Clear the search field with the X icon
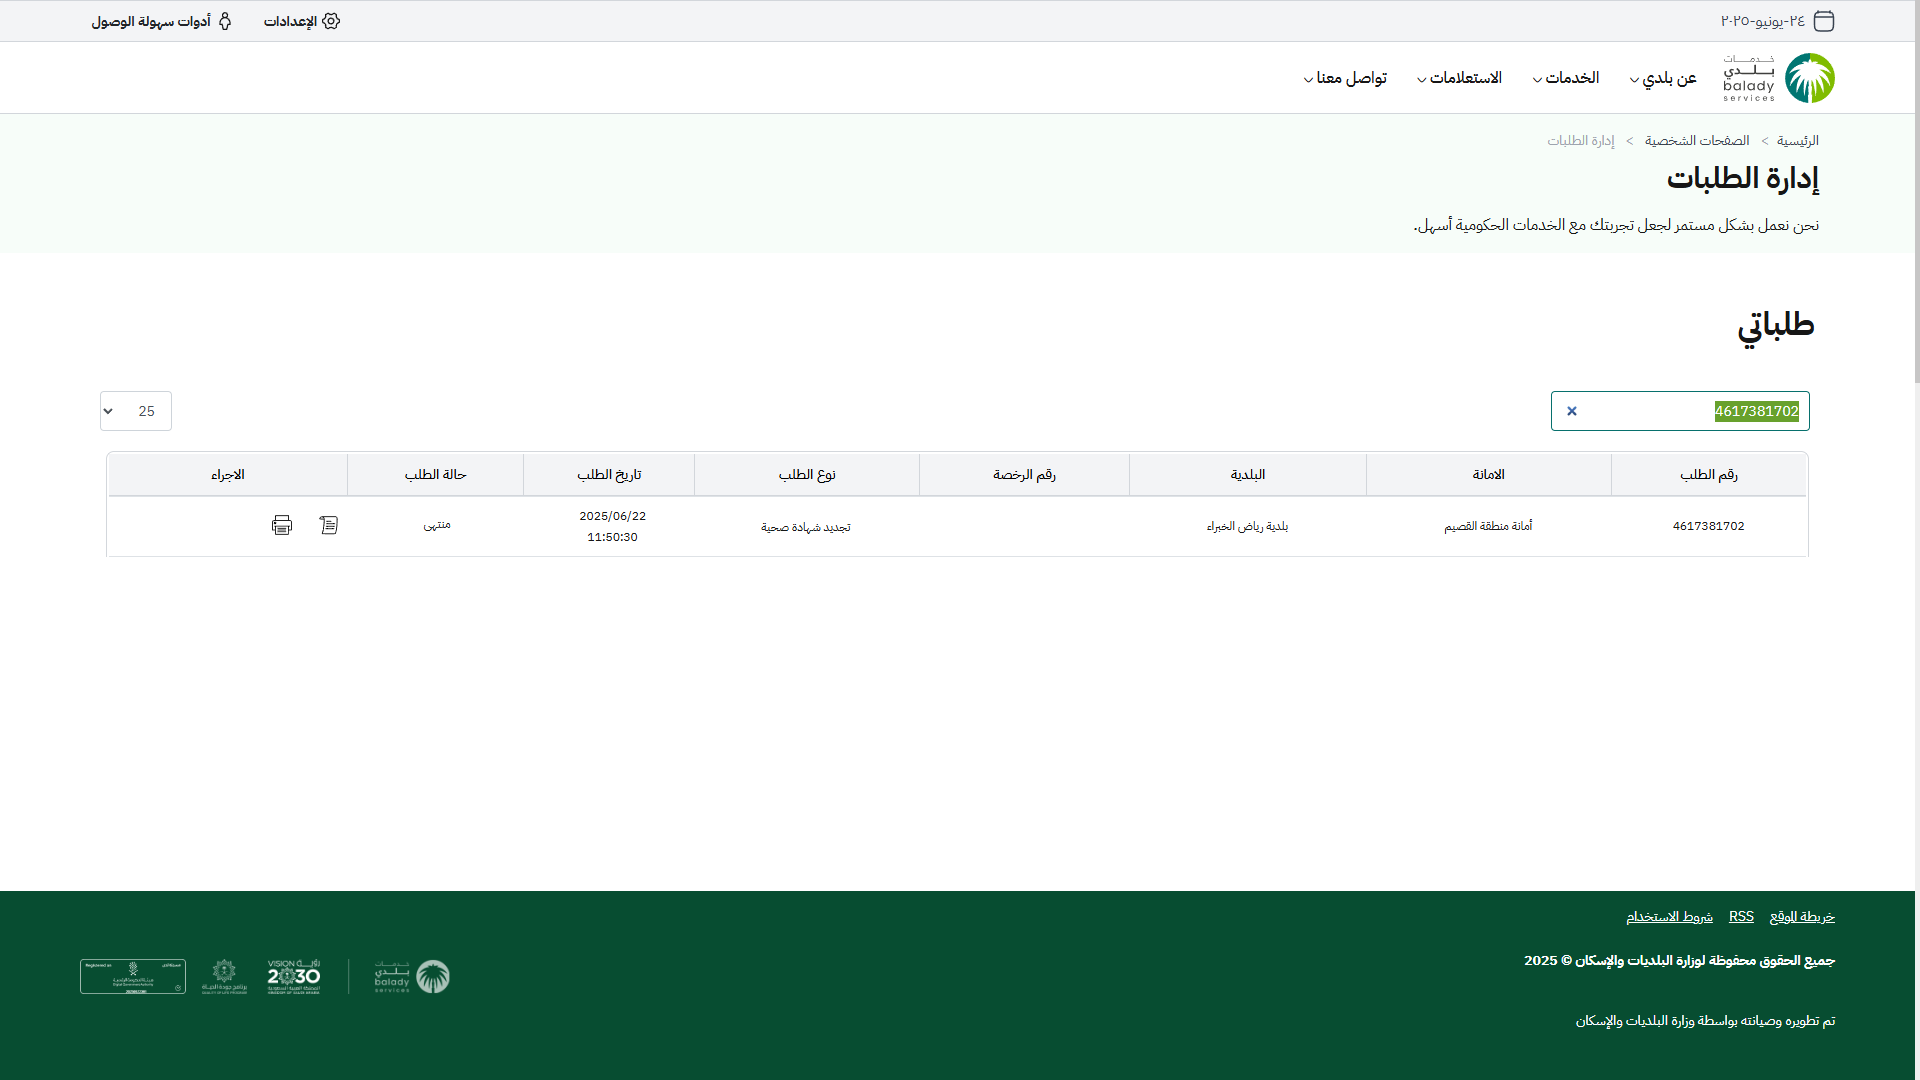The width and height of the screenshot is (1920, 1080). (x=1572, y=411)
